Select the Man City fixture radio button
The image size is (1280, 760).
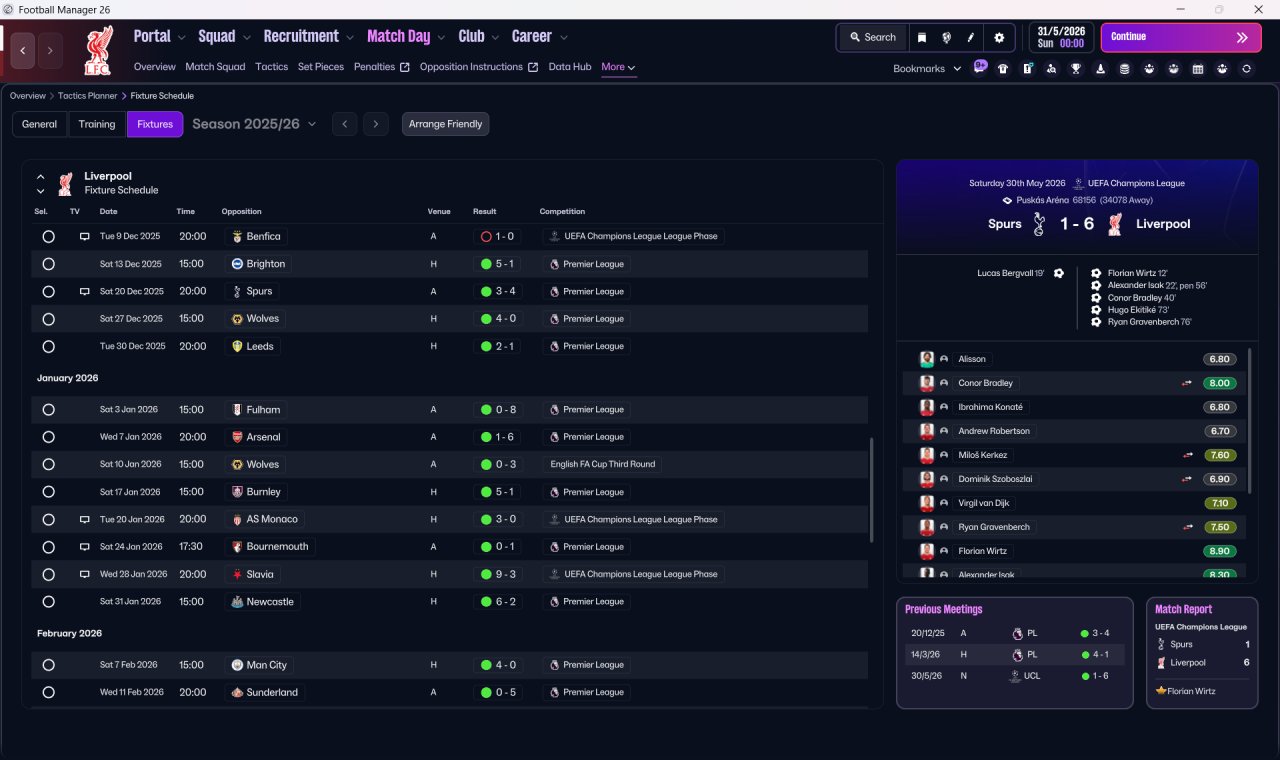48,665
